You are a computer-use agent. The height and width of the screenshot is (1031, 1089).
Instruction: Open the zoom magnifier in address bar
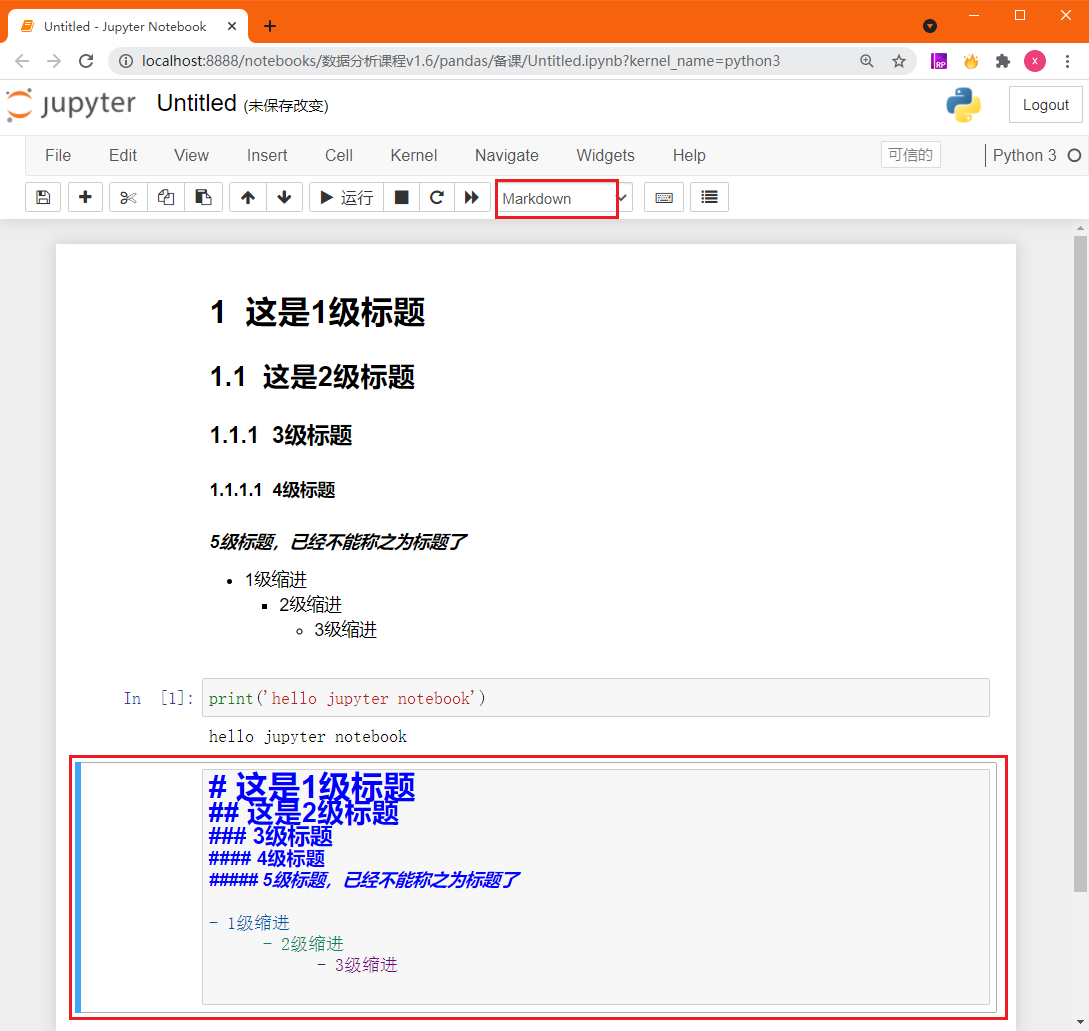(866, 61)
